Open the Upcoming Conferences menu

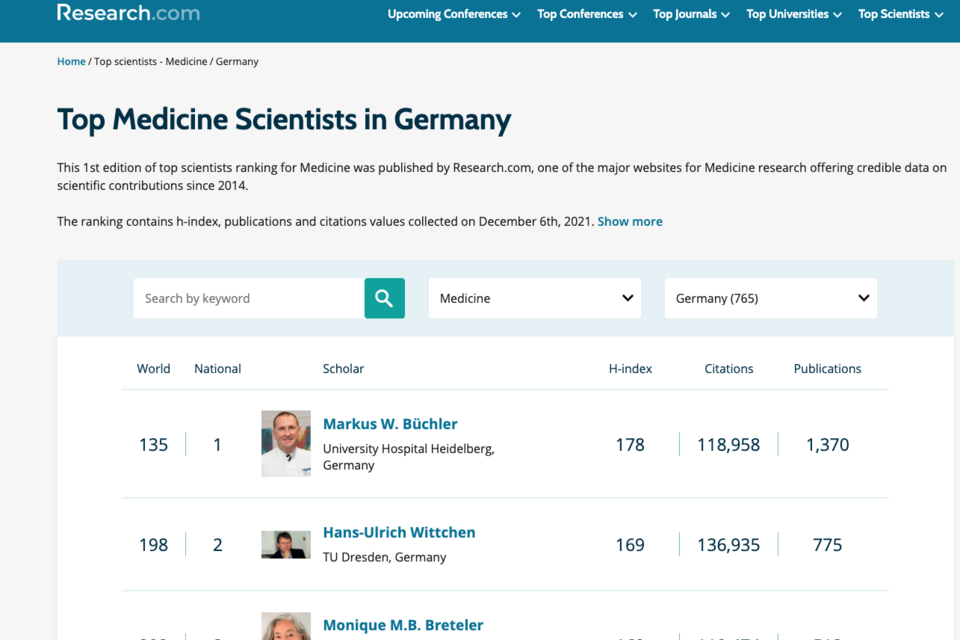pyautogui.click(x=454, y=14)
